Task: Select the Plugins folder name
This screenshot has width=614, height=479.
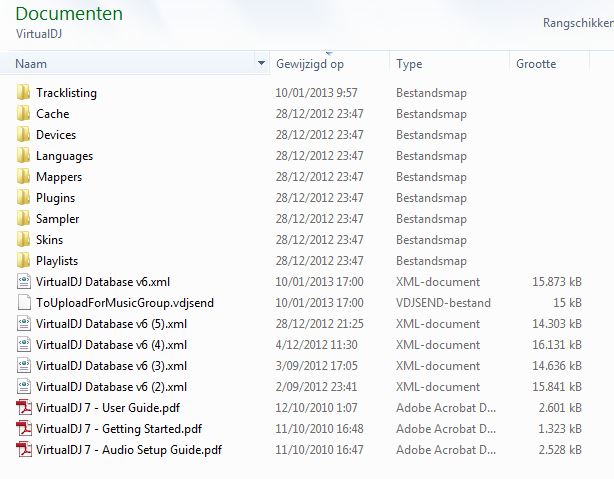Action: [x=55, y=198]
